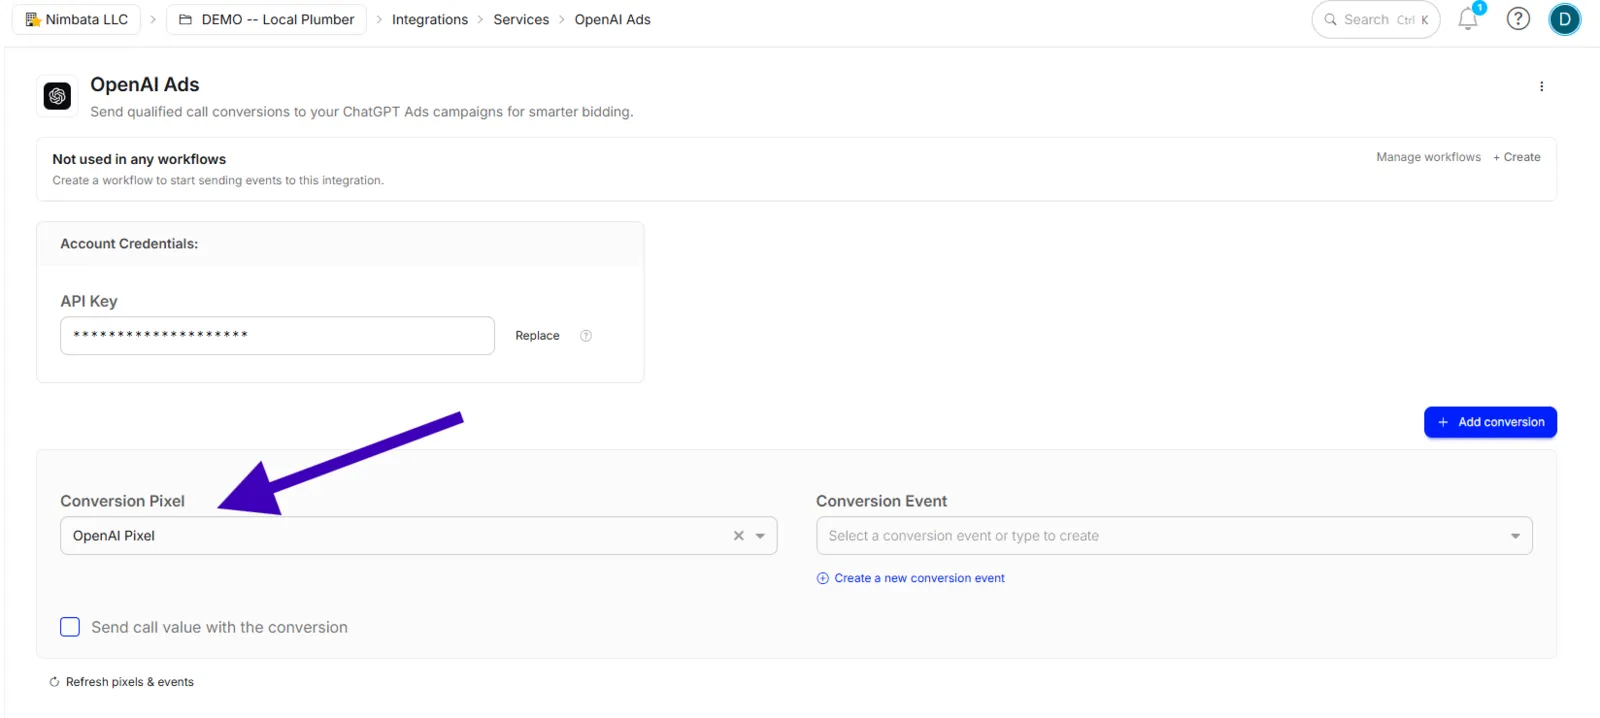Screen dimensions: 1600x718
Task: Go to Integrations breadcrumb
Action: coord(430,19)
